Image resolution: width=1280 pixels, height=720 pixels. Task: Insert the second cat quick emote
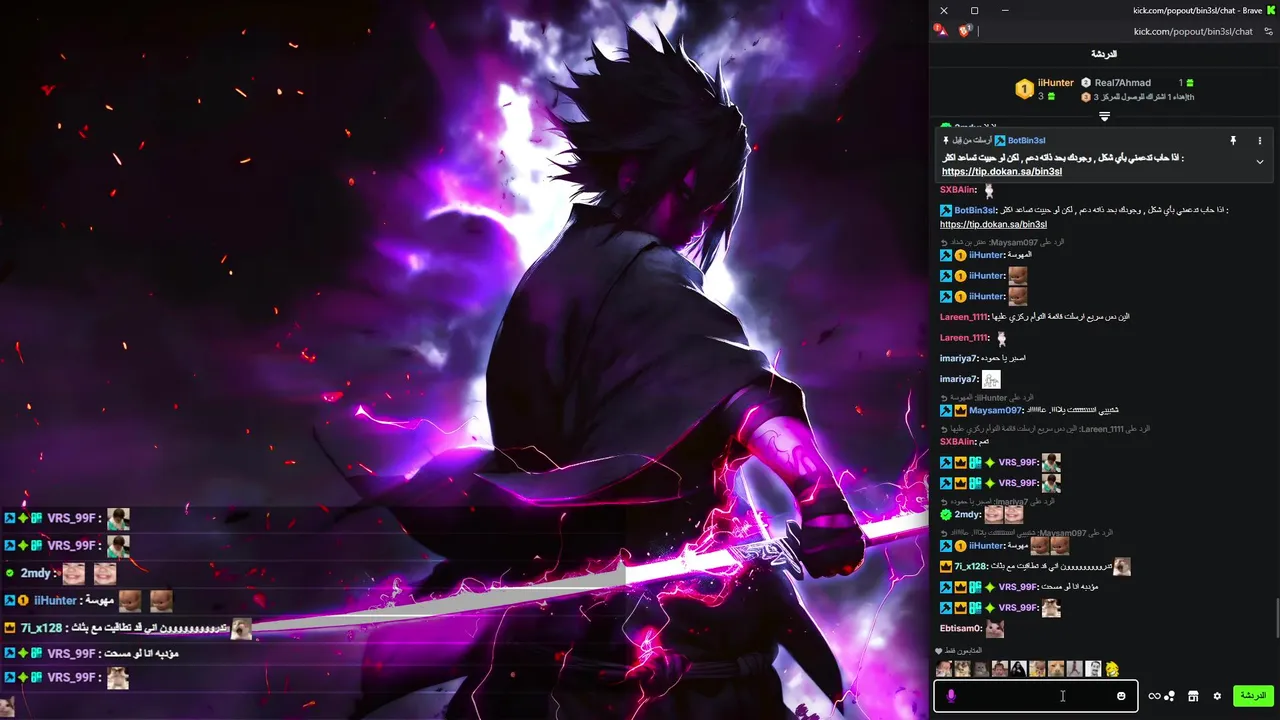coord(962,669)
